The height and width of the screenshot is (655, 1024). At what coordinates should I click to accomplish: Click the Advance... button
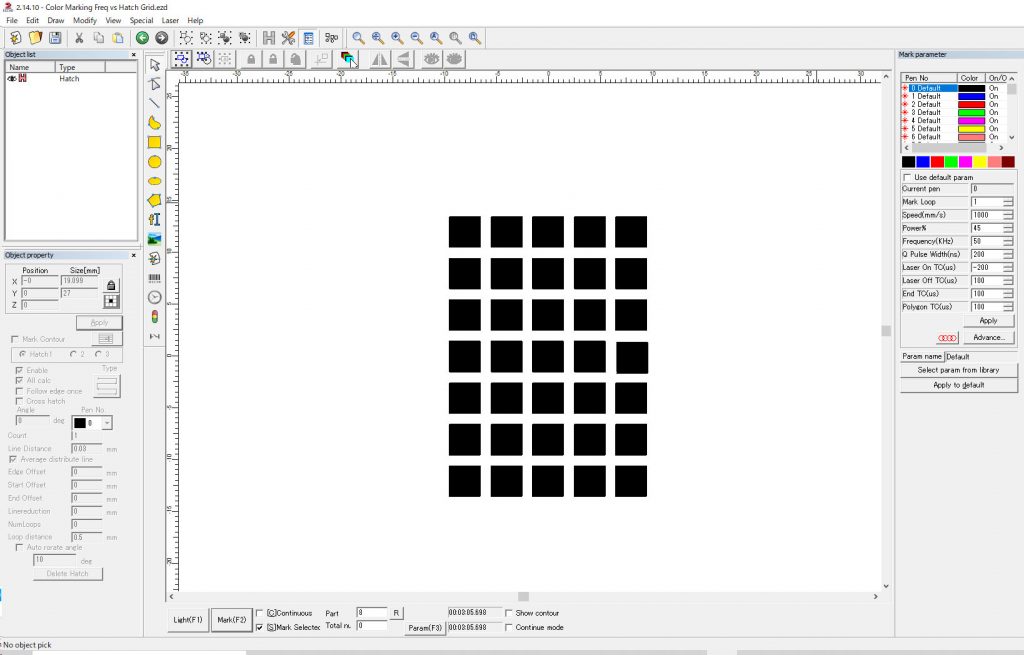coord(989,338)
